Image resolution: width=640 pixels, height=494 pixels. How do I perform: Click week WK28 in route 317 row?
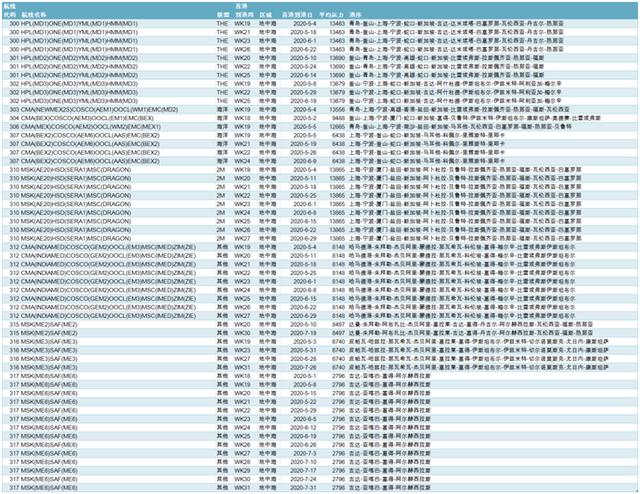coord(242,462)
